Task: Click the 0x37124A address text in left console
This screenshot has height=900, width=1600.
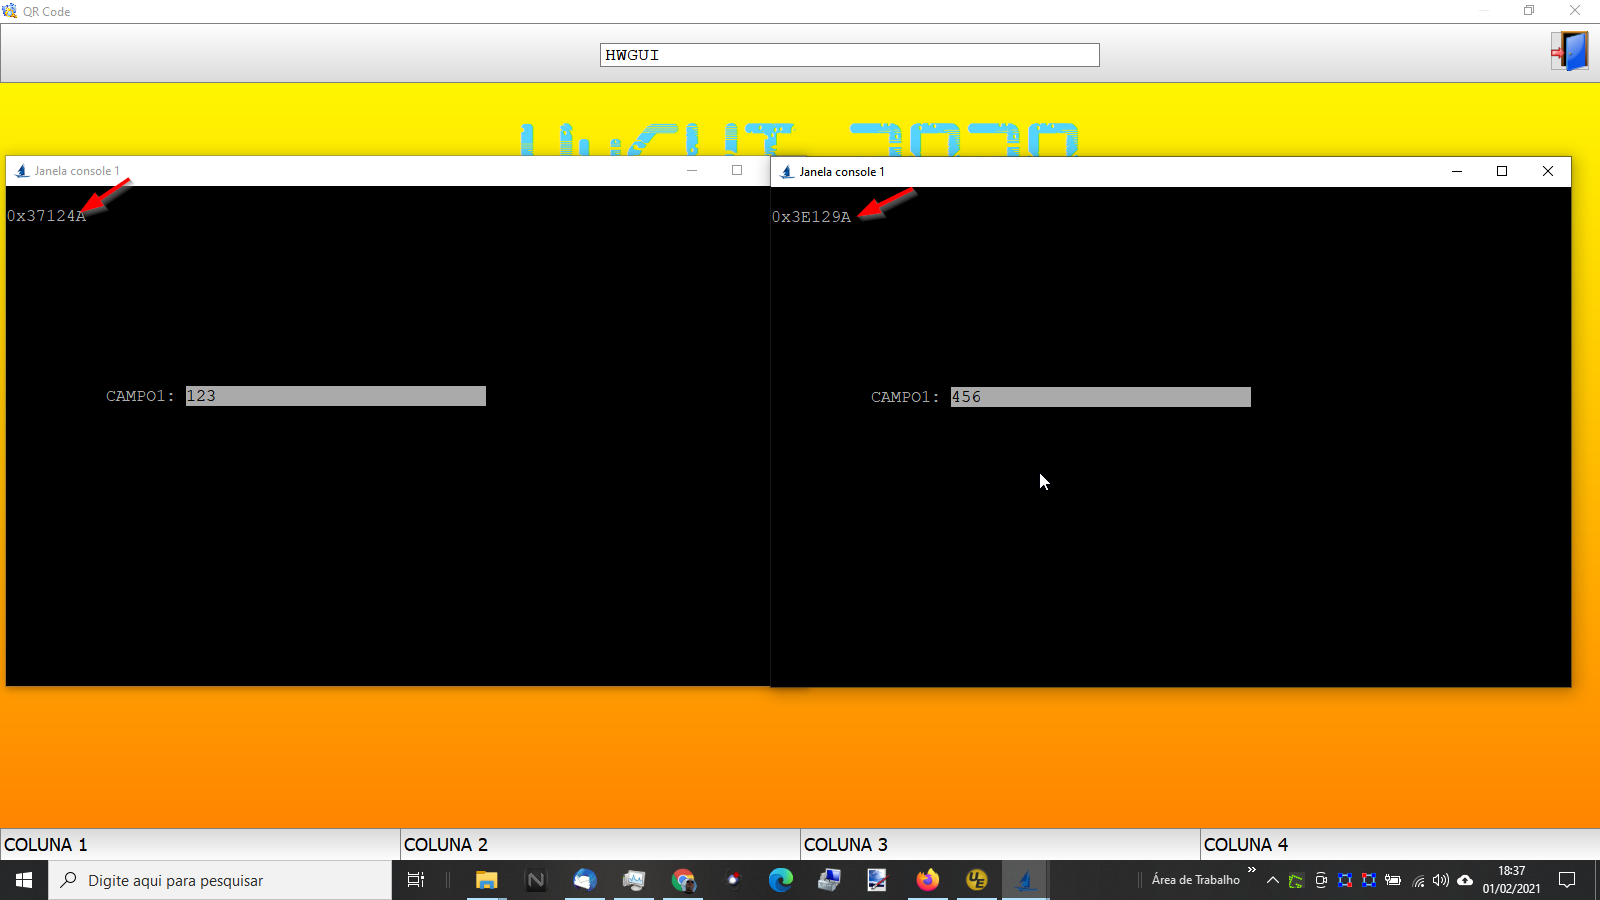Action: tap(46, 216)
